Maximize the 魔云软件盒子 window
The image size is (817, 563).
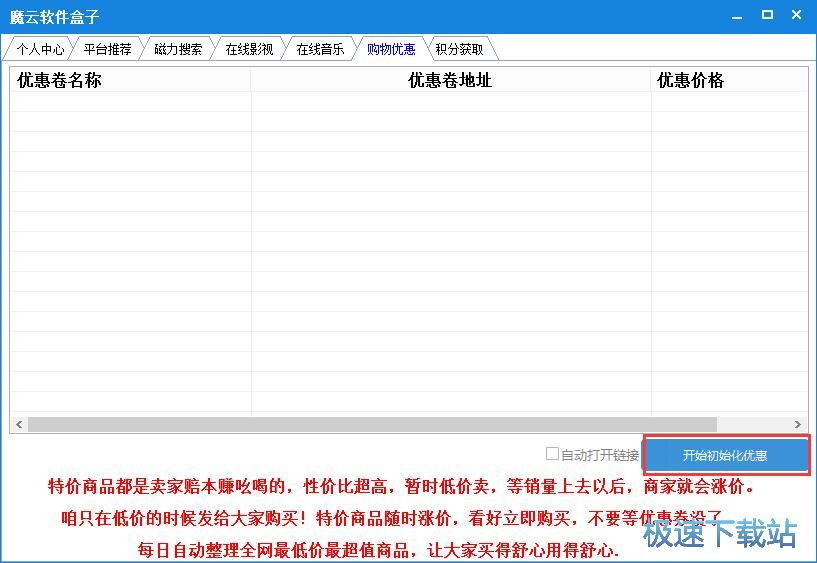click(767, 15)
